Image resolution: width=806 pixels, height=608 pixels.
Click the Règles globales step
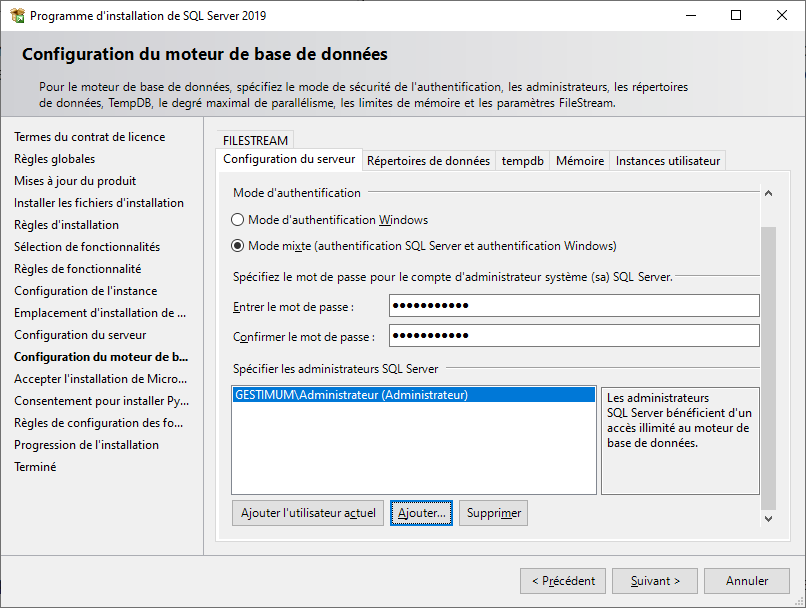[x=54, y=159]
